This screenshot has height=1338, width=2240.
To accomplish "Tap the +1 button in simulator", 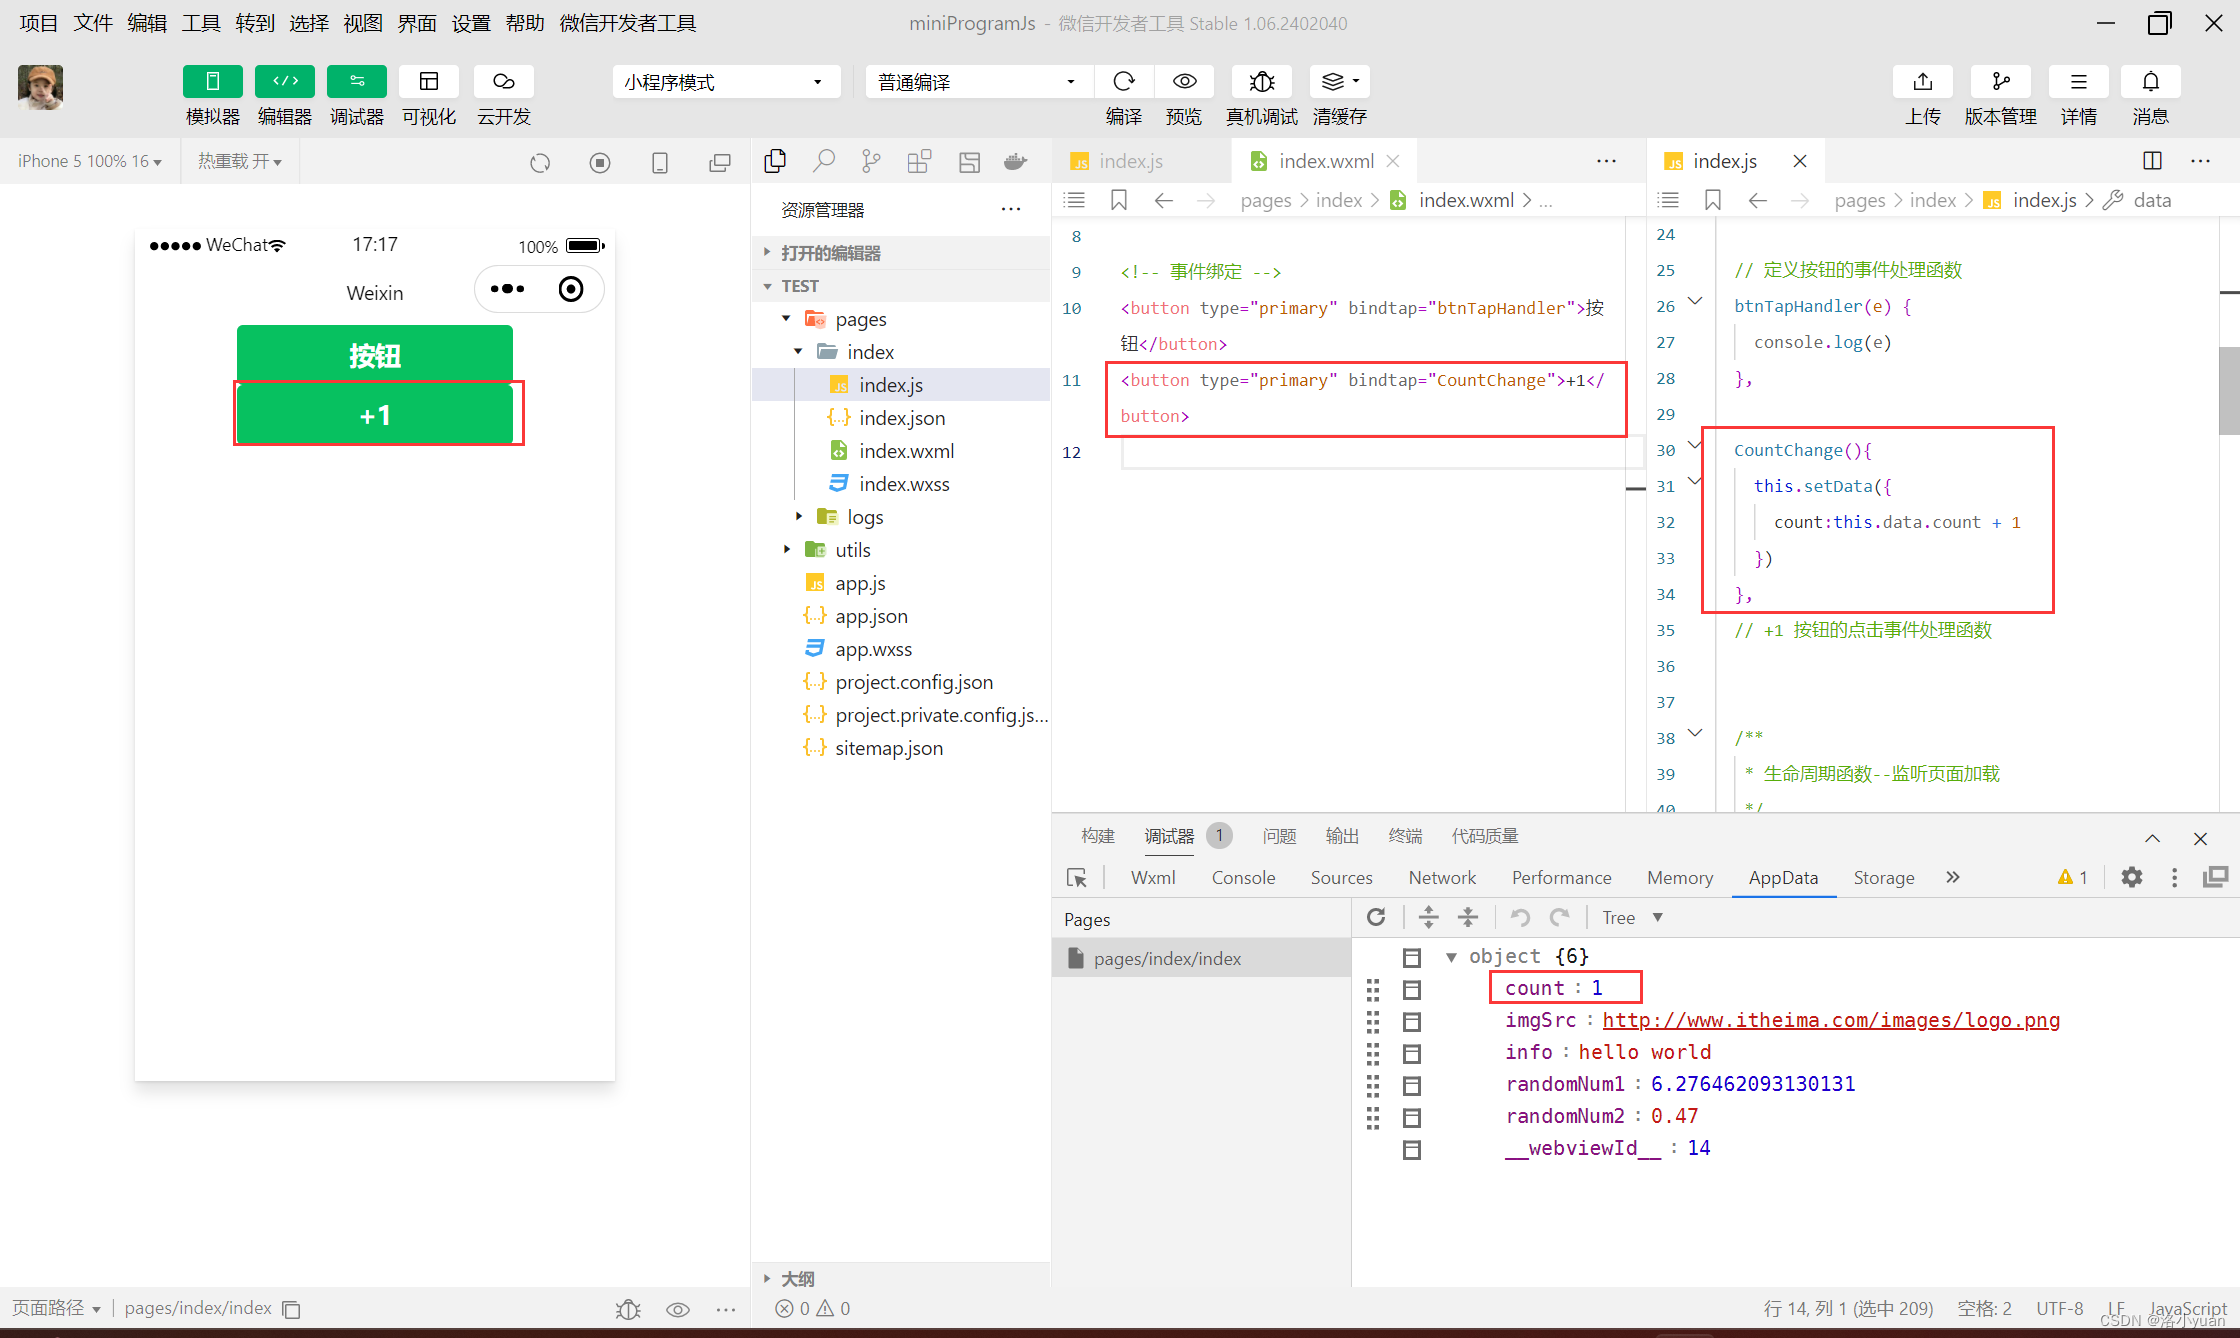I will pos(375,415).
